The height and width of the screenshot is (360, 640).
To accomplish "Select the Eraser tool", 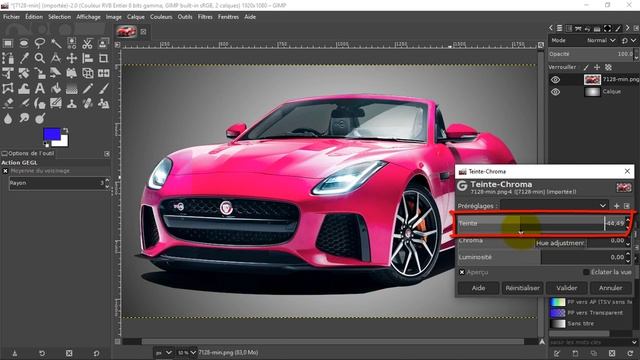I will [x=8, y=104].
